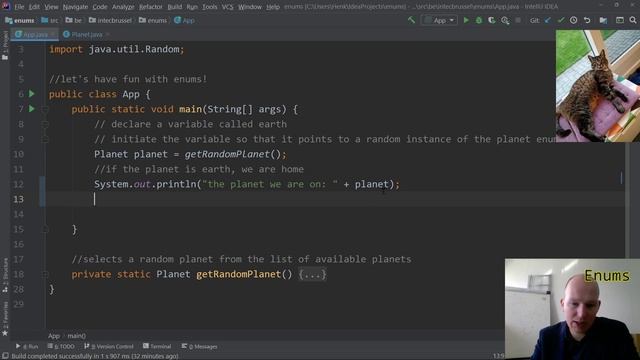Click src folder in navigation bar

pyautogui.click(x=50, y=20)
